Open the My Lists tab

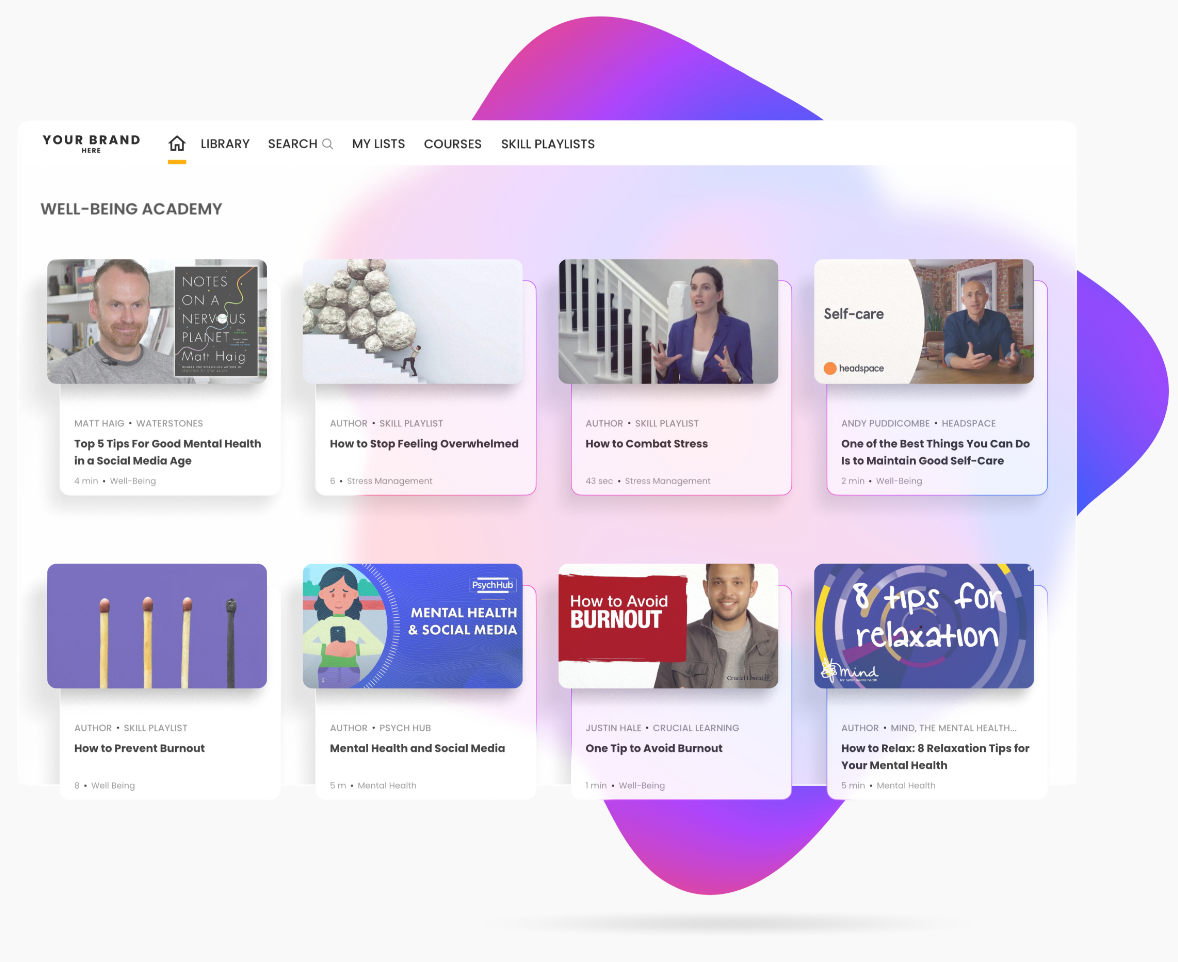pos(378,144)
